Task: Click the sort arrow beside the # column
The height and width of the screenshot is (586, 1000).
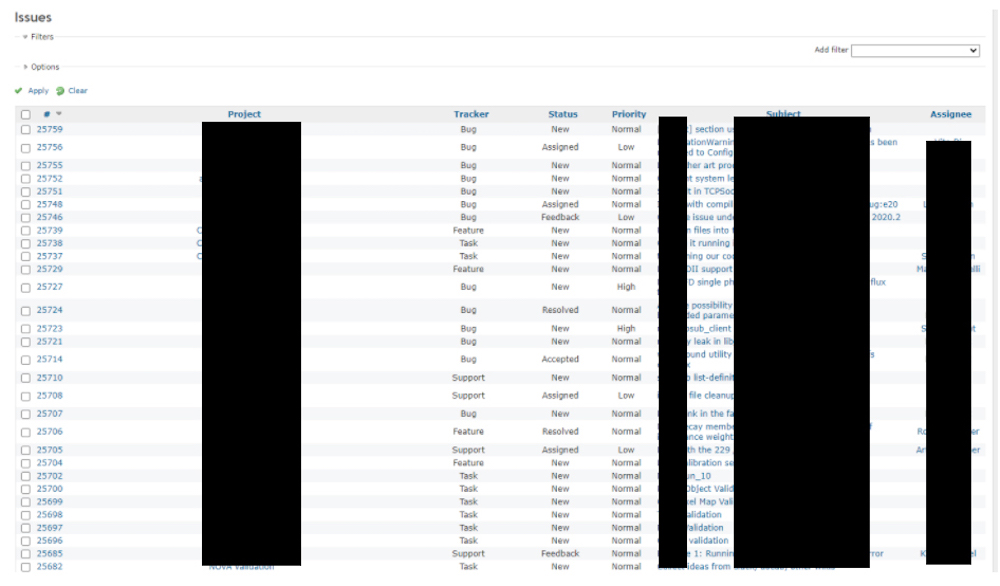Action: pyautogui.click(x=58, y=115)
